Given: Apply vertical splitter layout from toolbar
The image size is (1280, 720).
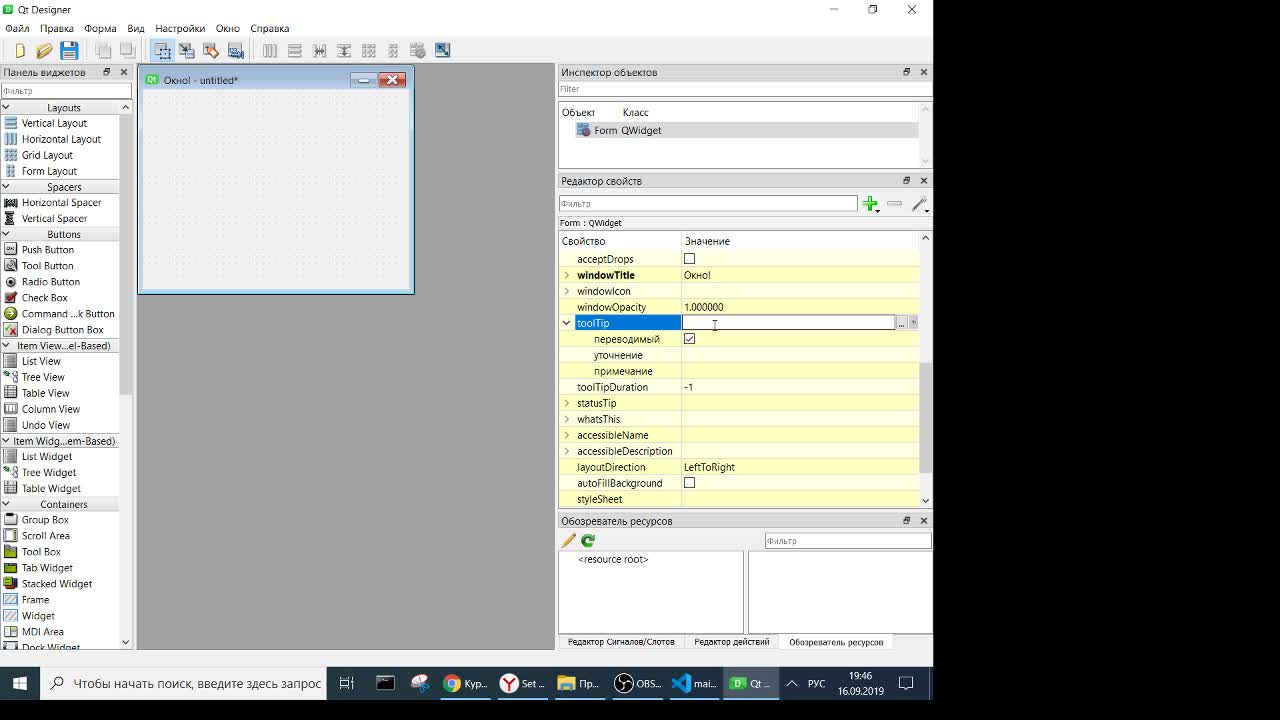Looking at the screenshot, I should click(x=344, y=50).
